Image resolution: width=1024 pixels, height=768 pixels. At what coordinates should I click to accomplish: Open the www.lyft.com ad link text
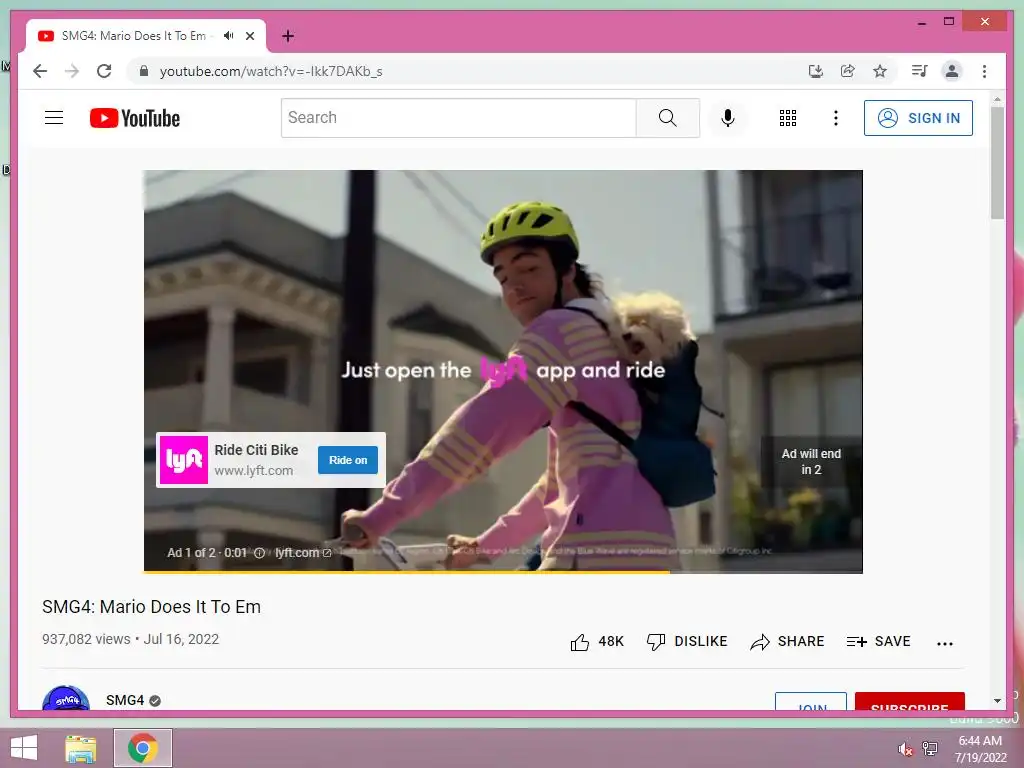click(x=253, y=470)
